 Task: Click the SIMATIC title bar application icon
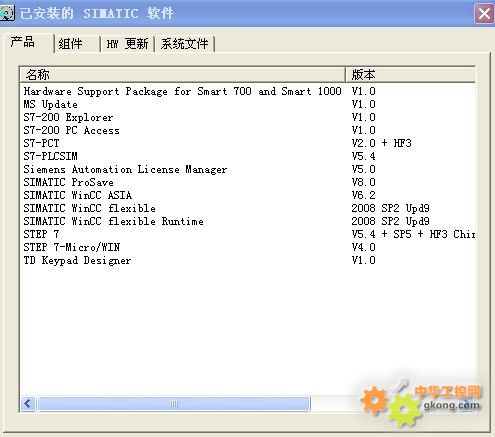(x=7, y=13)
